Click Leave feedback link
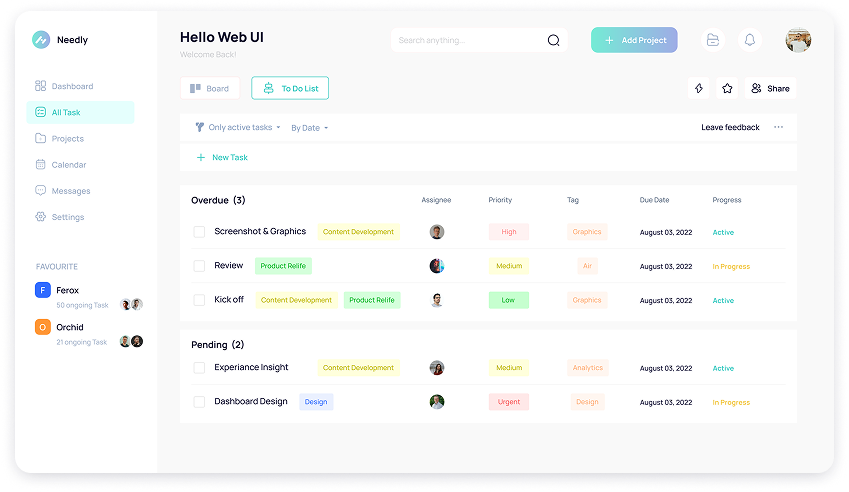849x492 pixels. (x=730, y=127)
